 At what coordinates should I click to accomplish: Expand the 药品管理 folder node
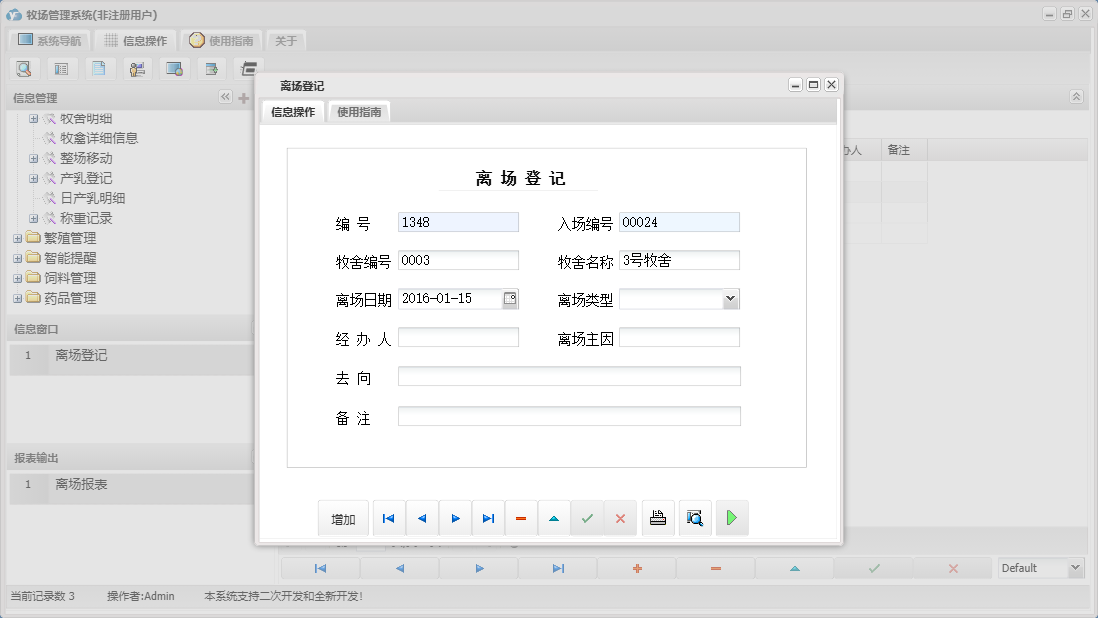coord(17,298)
